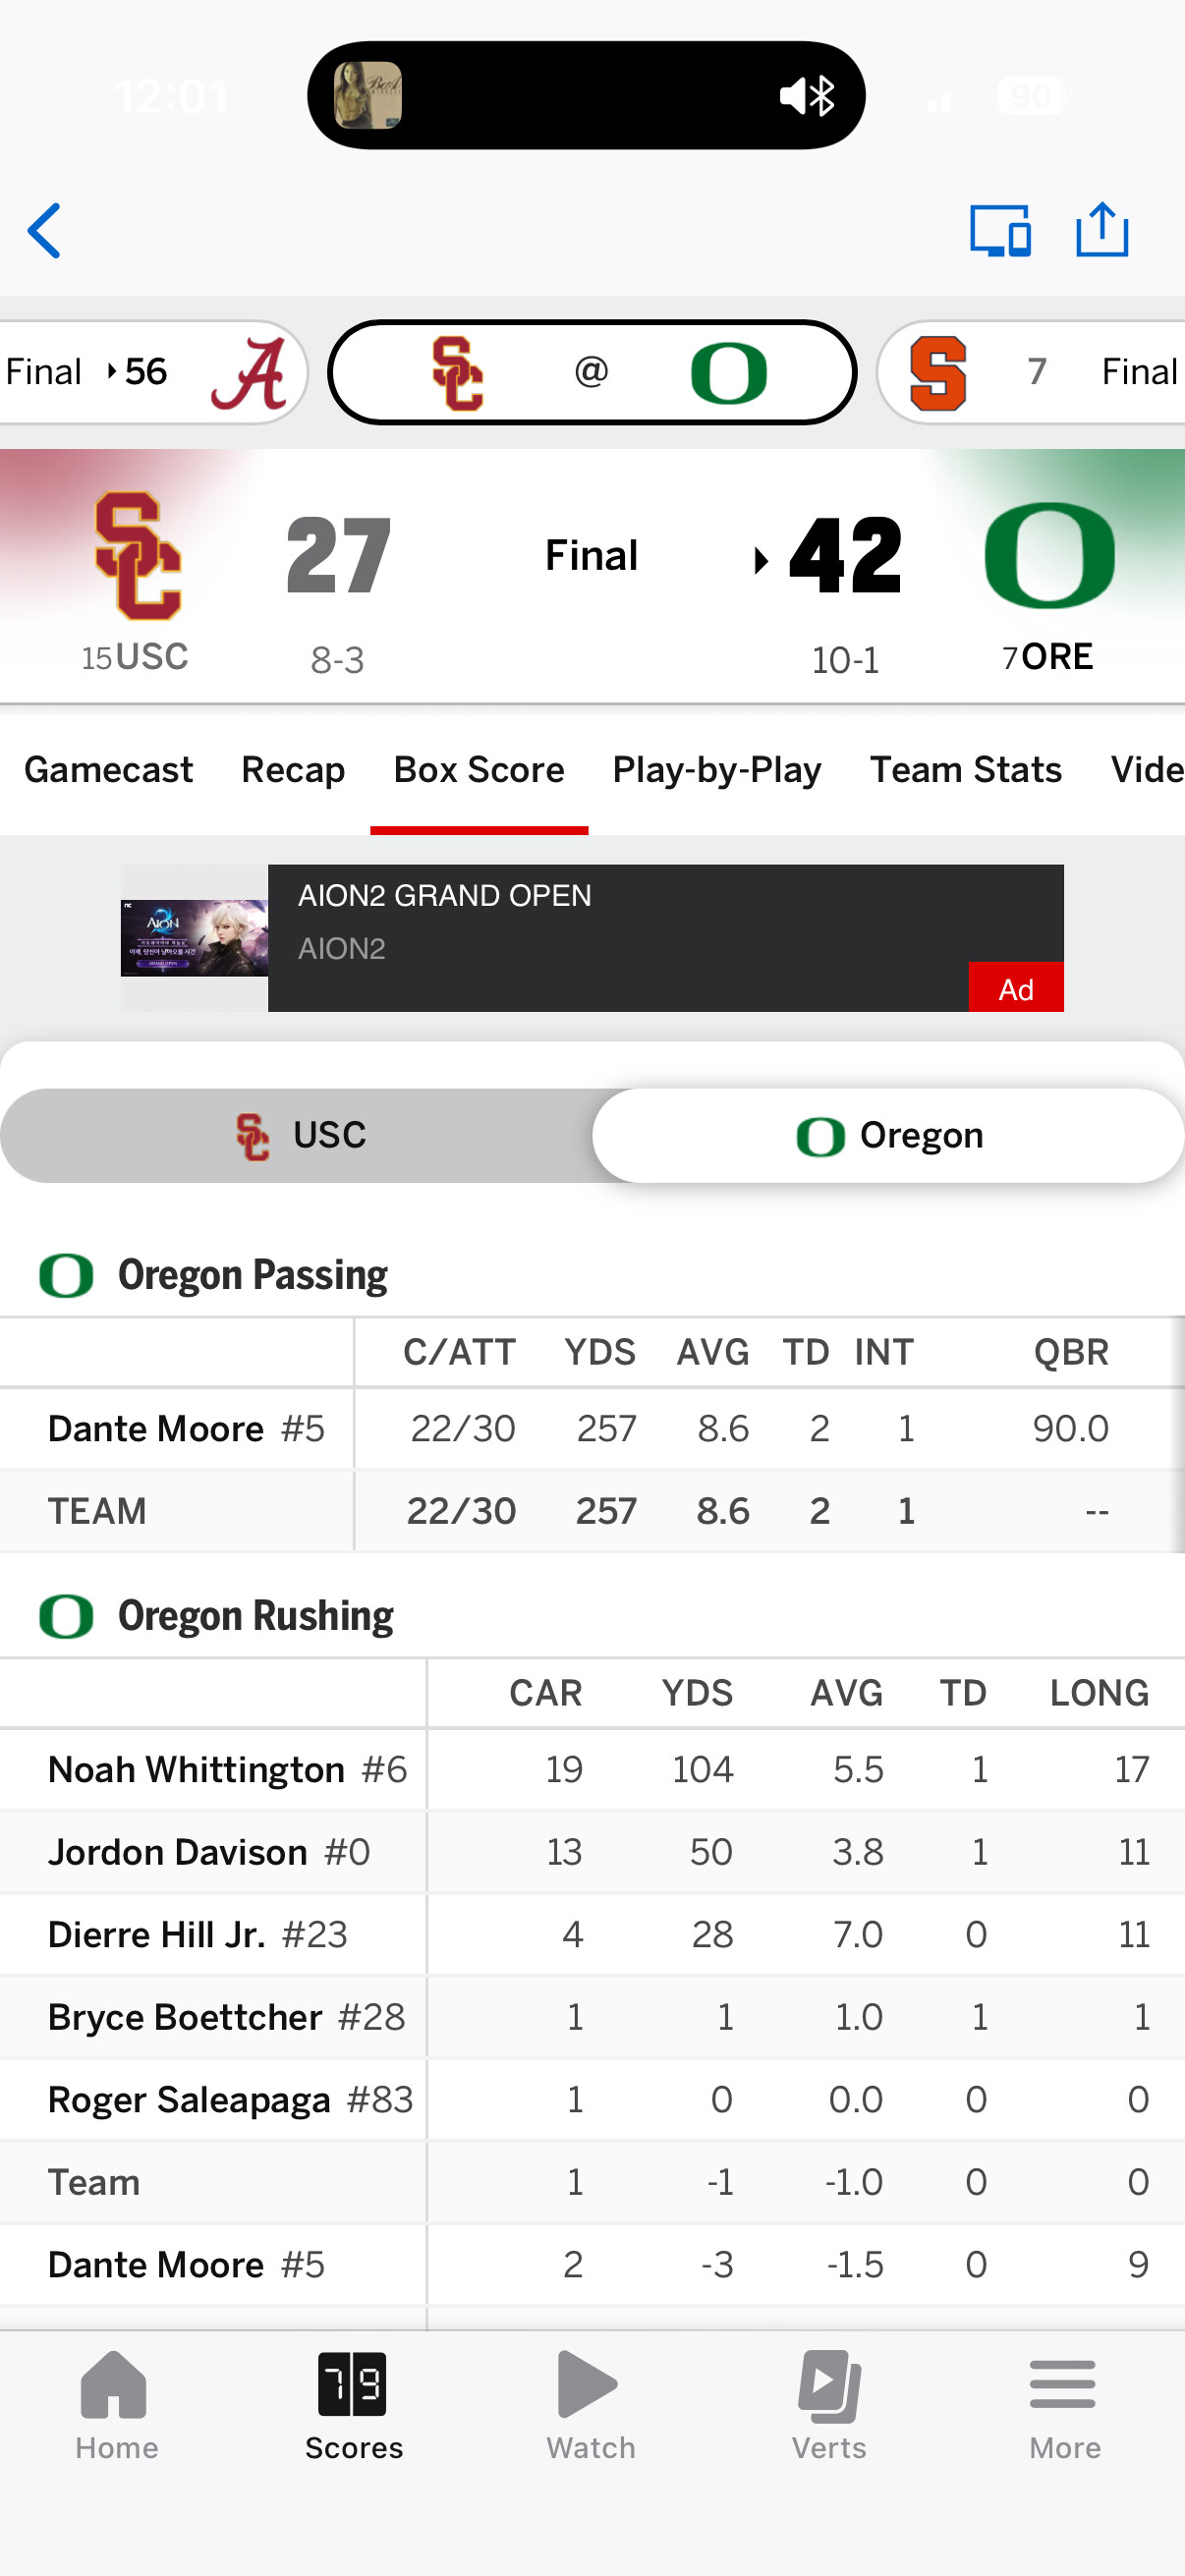This screenshot has width=1185, height=2576.
Task: Tap the share icon
Action: point(1101,230)
